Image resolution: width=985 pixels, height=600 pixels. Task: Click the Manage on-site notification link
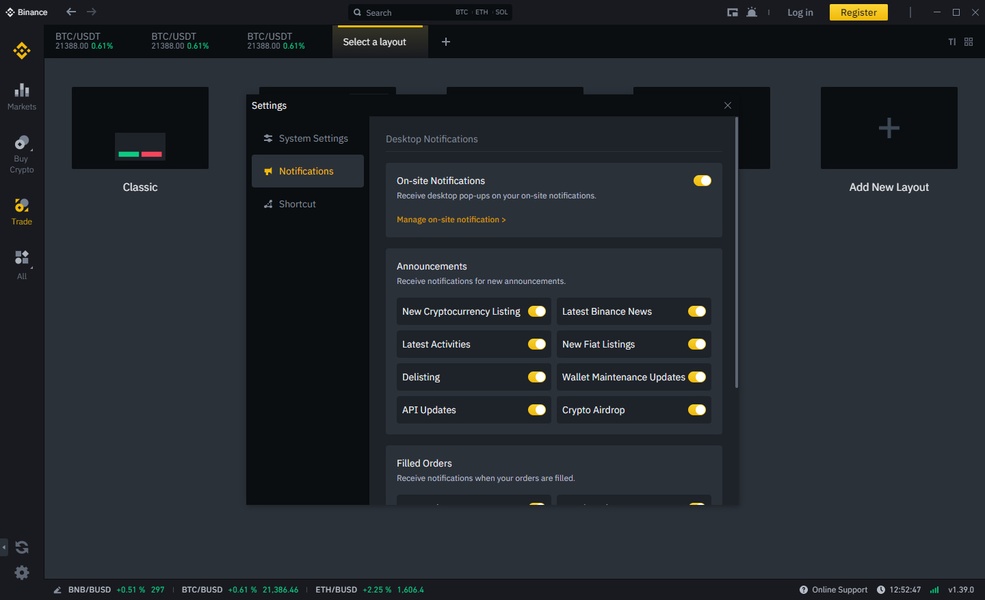(451, 220)
